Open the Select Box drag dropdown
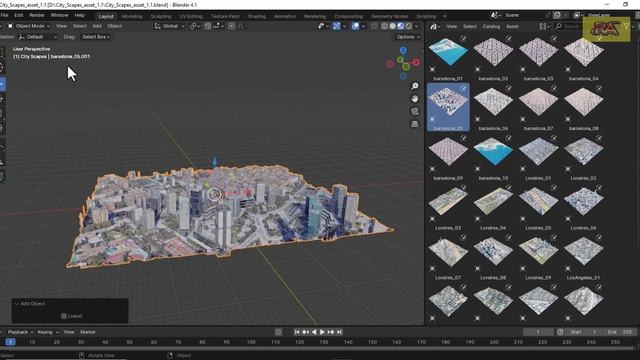Screen dimensions: 640x360 pyautogui.click(x=96, y=37)
